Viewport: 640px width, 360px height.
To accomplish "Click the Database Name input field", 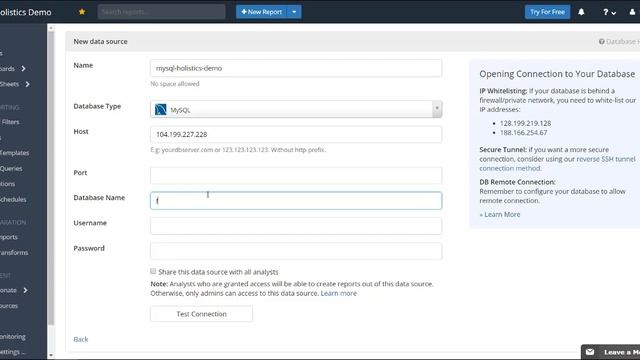I will [296, 200].
